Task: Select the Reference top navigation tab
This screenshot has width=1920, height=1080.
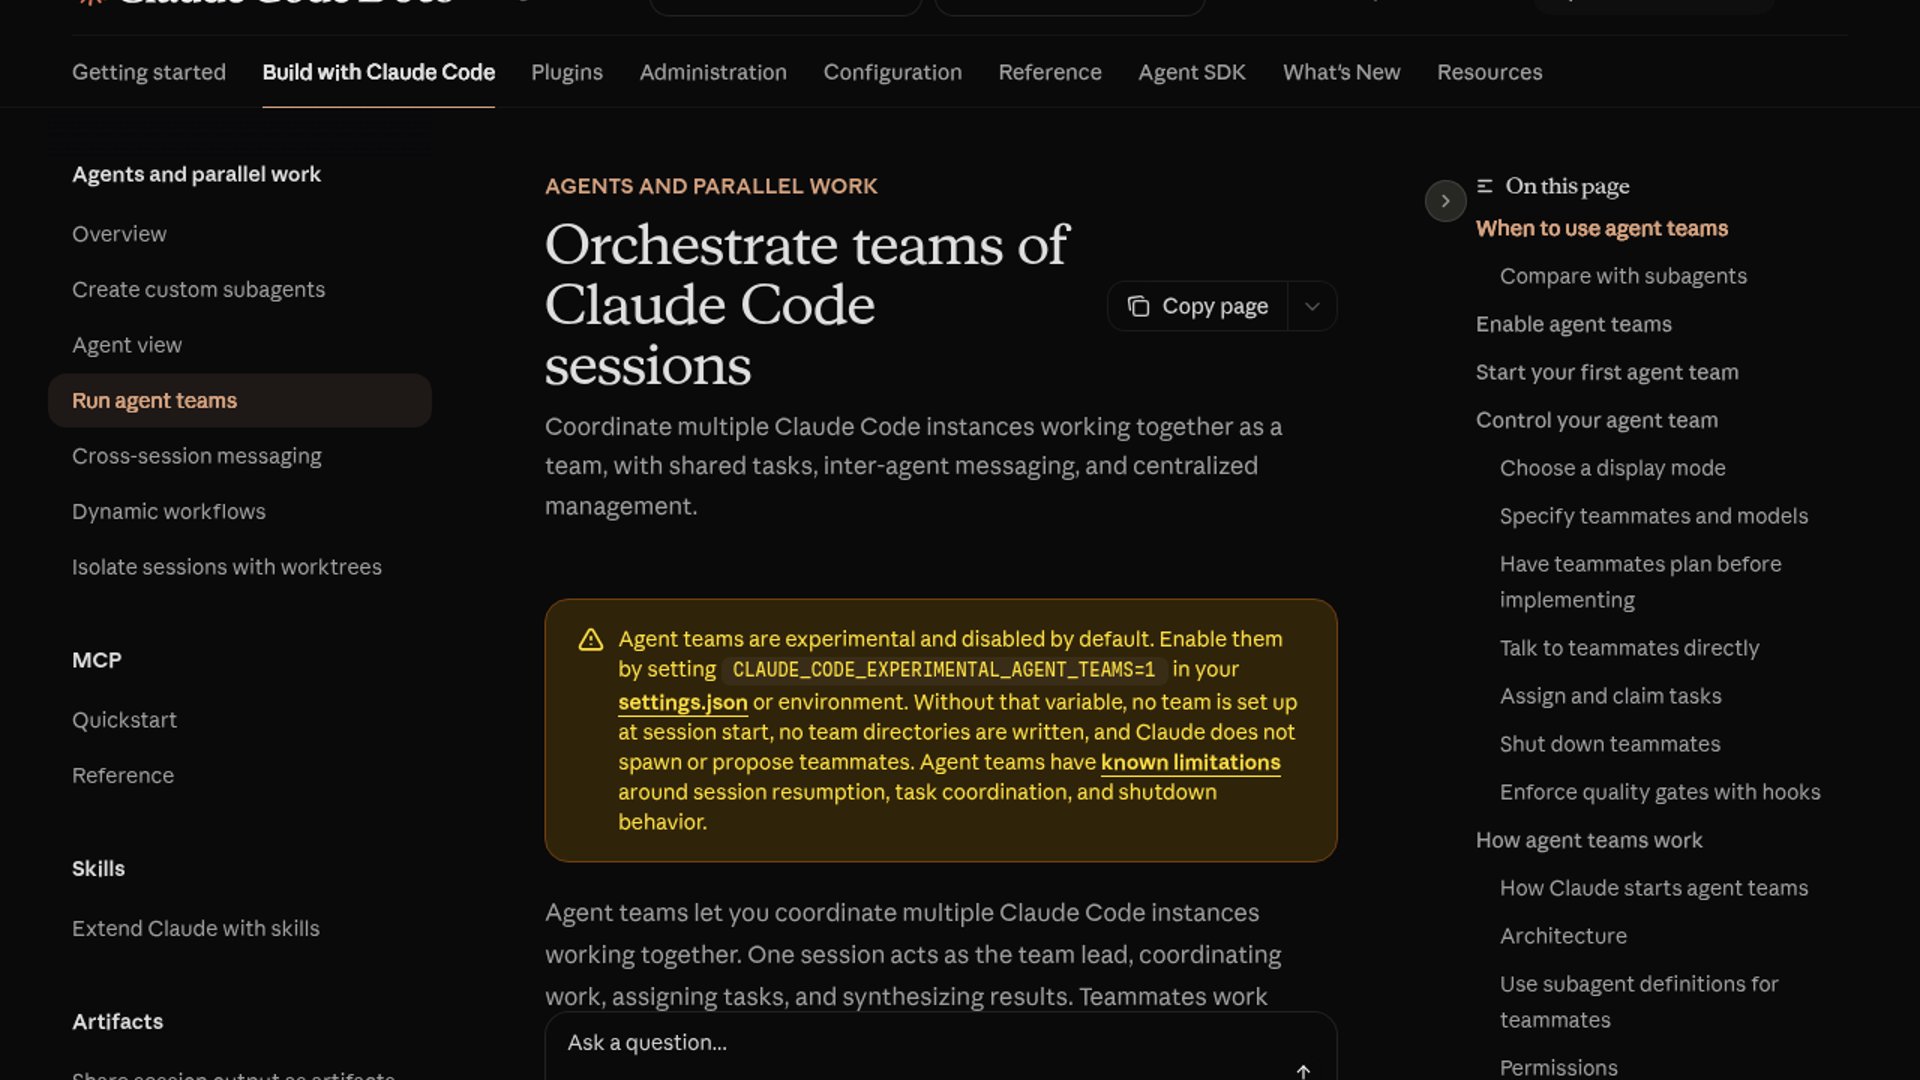Action: (1050, 72)
